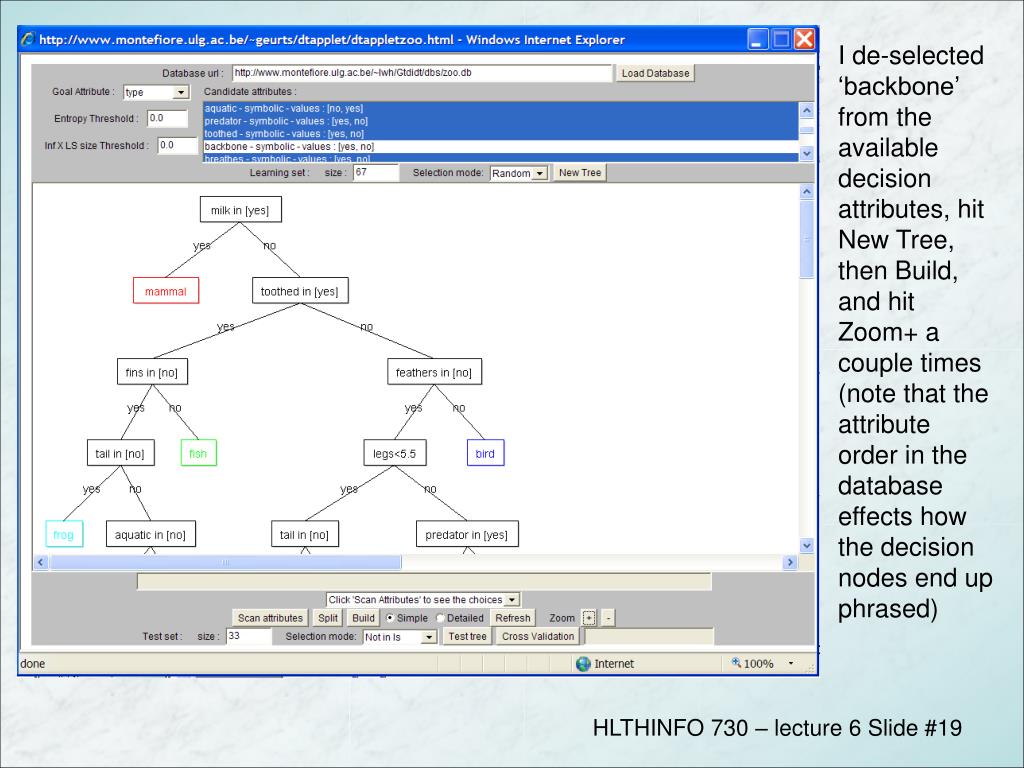This screenshot has height=768, width=1024.
Task: Click the Scan attributes button
Action: (270, 618)
